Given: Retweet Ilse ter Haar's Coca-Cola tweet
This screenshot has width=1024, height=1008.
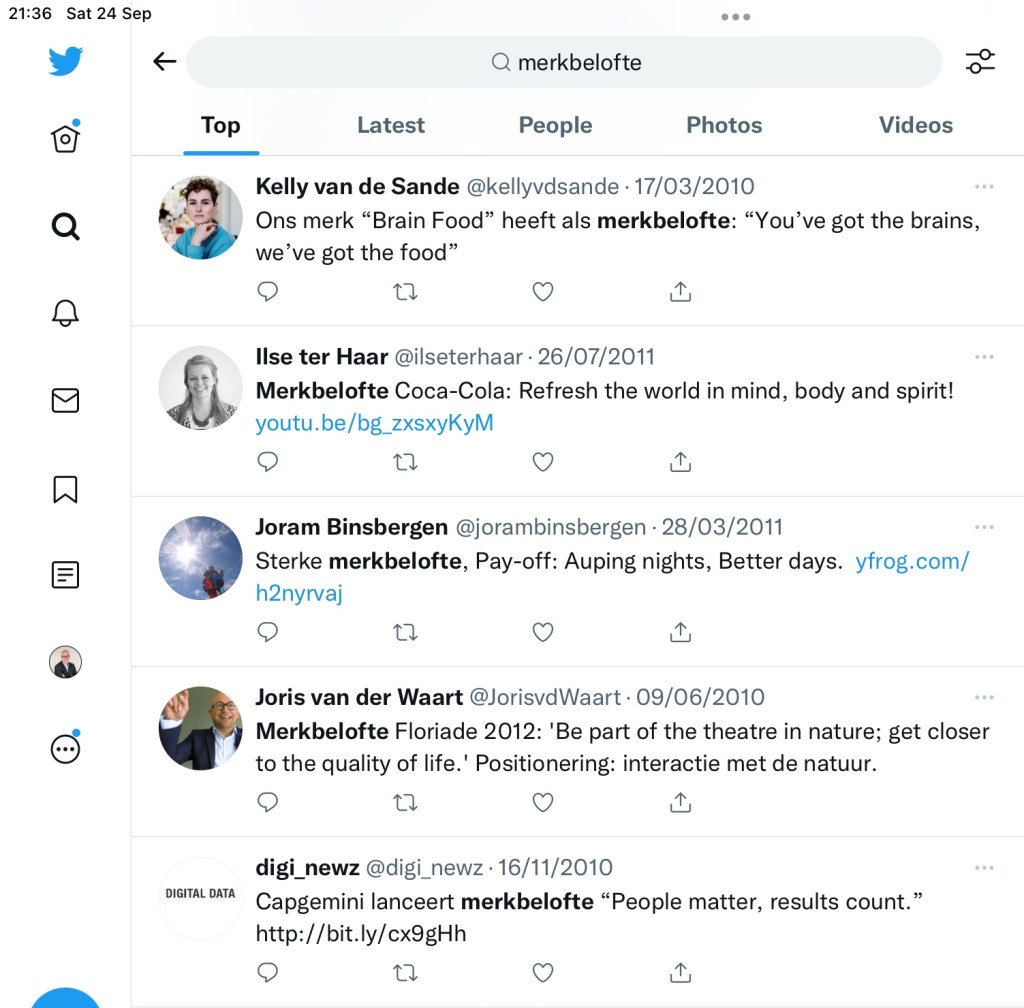Looking at the screenshot, I should coord(405,462).
